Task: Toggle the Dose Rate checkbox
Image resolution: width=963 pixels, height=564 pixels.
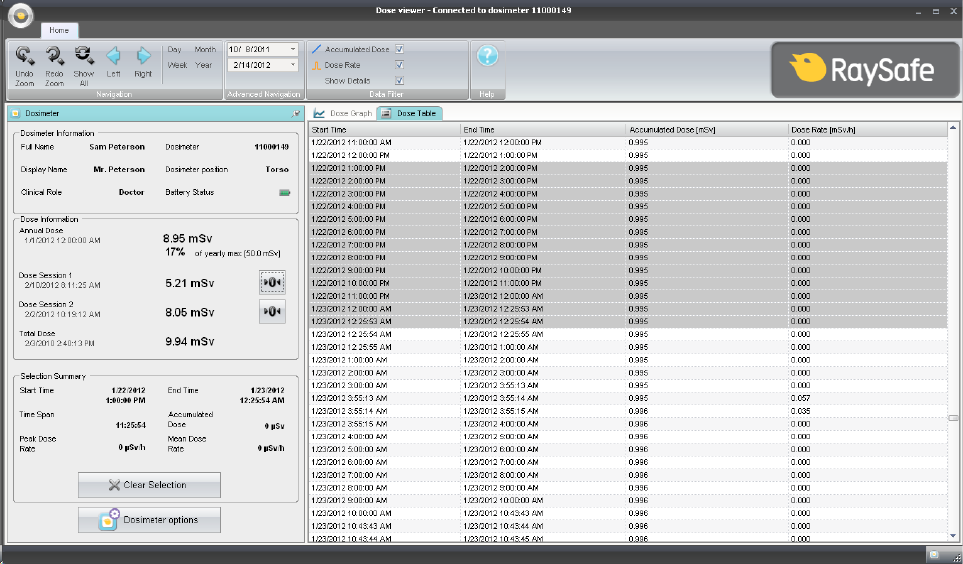Action: point(399,65)
